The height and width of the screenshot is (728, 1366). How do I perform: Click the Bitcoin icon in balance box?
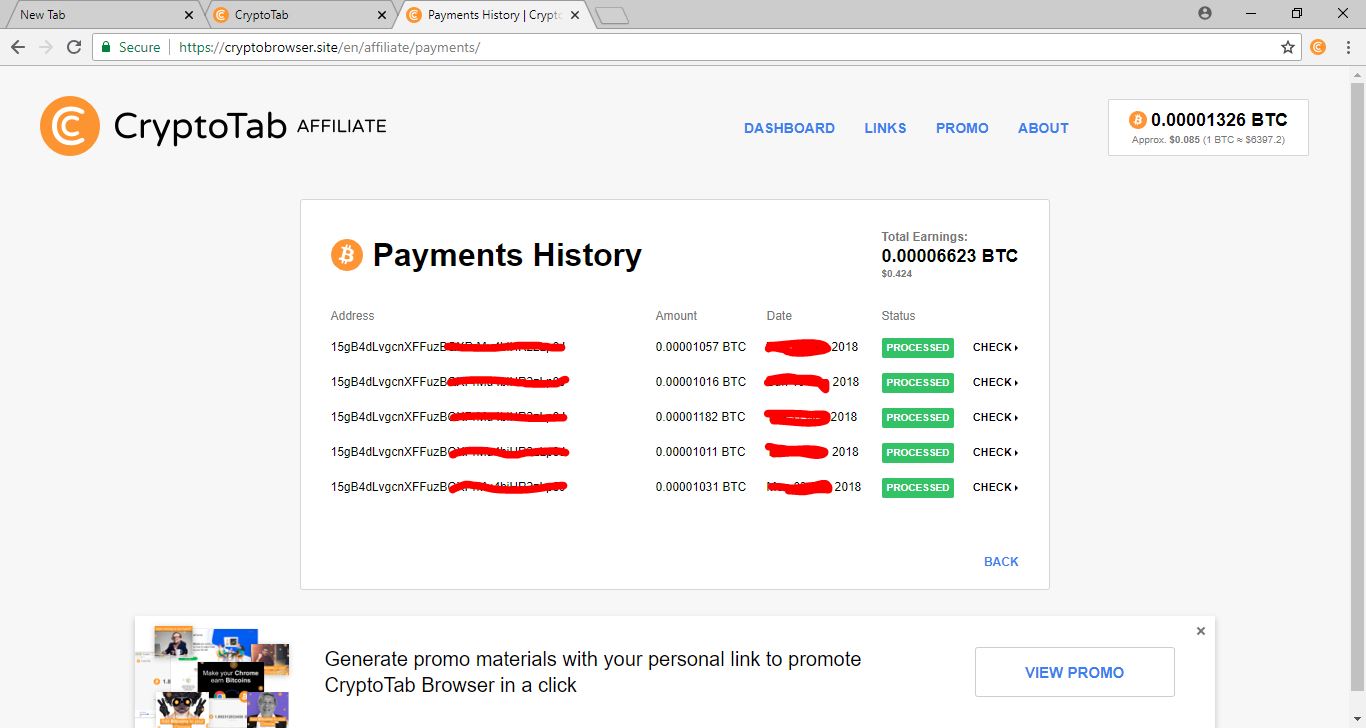(1138, 120)
